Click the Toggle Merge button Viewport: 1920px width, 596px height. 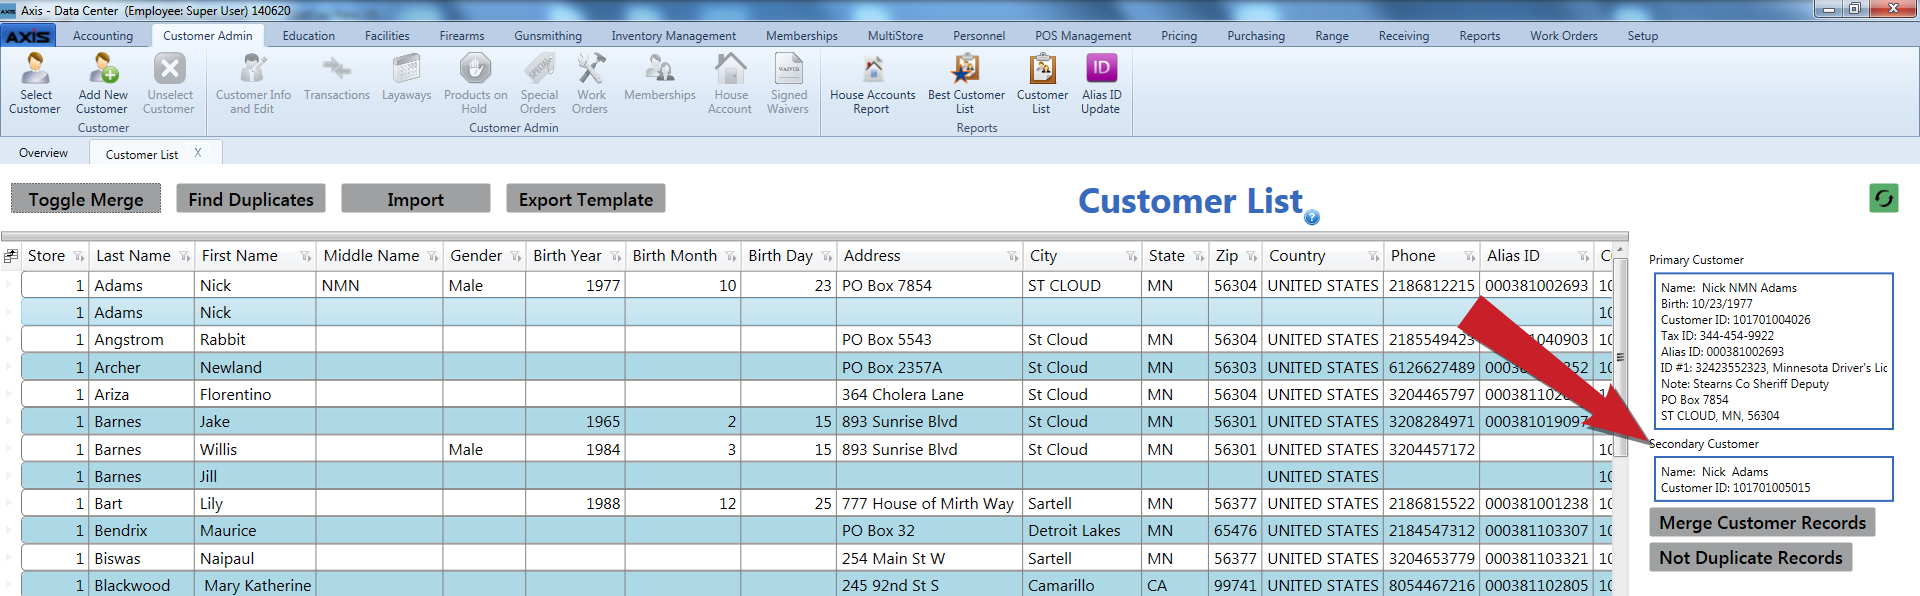coord(86,199)
